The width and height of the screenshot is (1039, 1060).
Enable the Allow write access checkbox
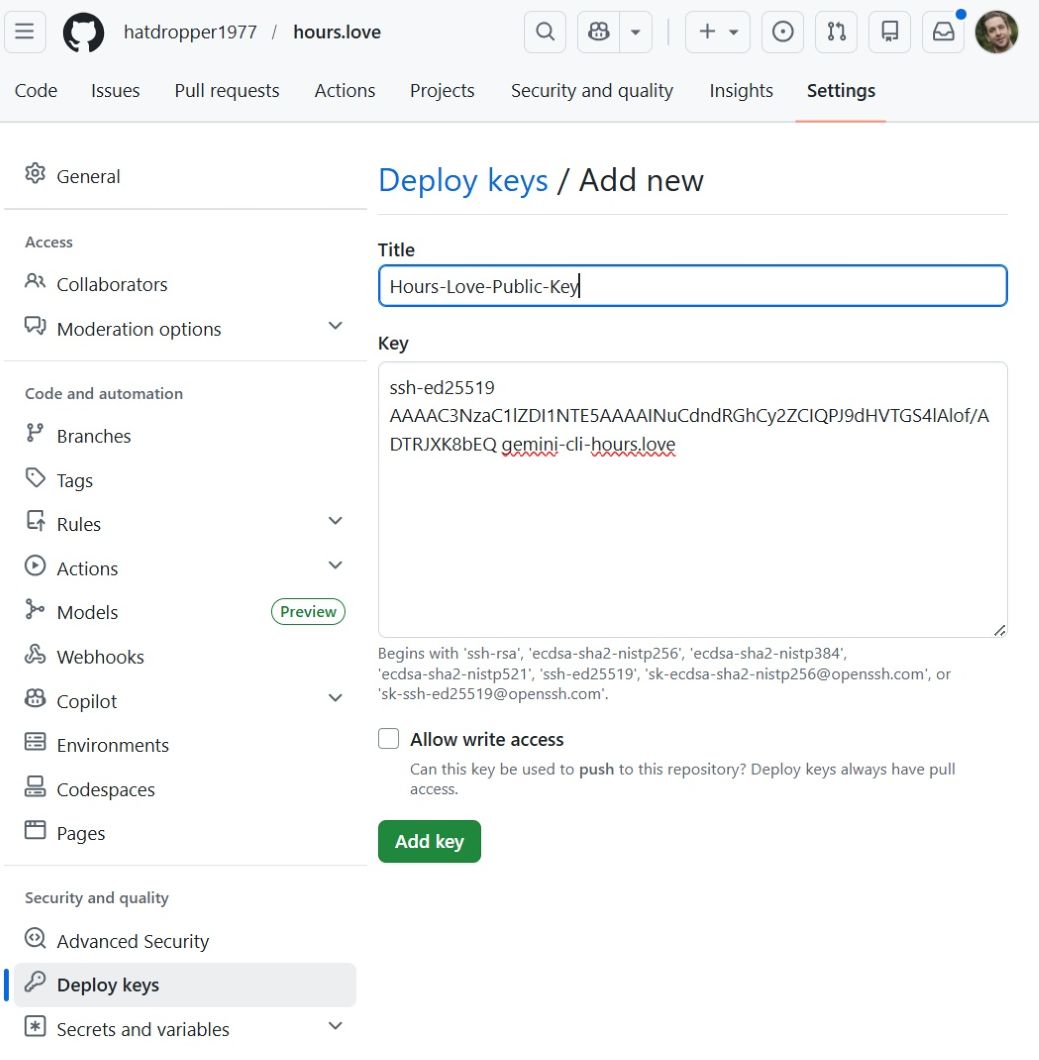pos(388,738)
